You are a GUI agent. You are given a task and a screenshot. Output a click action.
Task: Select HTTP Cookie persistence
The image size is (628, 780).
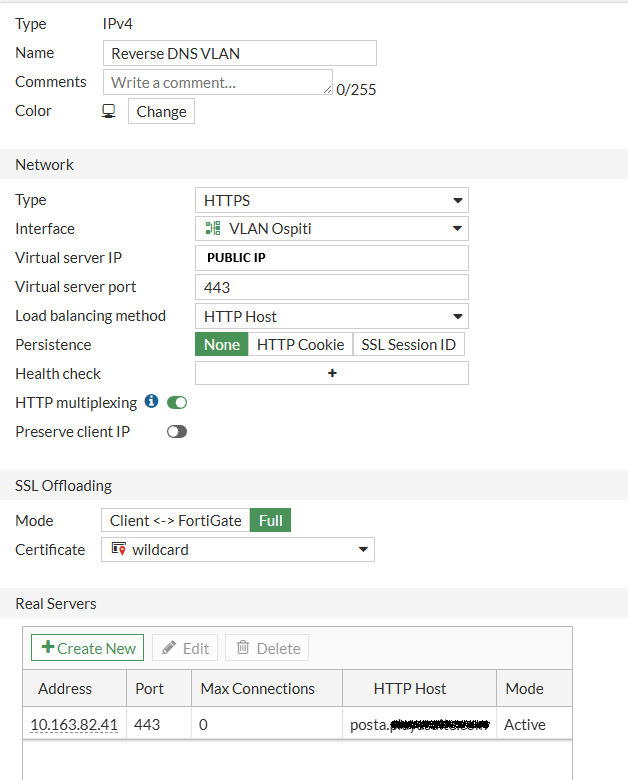click(x=300, y=345)
